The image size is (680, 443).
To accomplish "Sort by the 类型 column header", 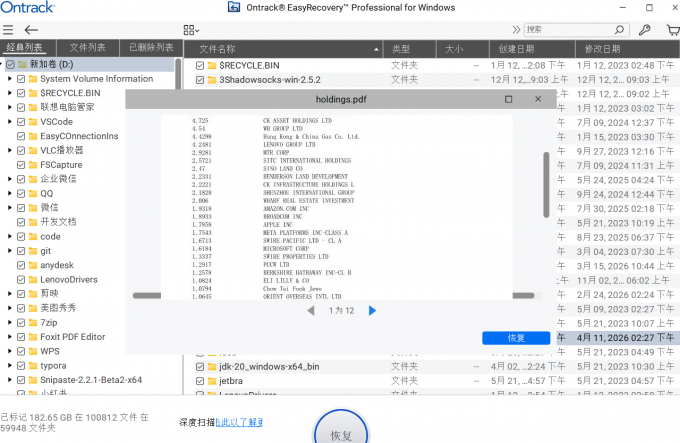I will [x=409, y=49].
